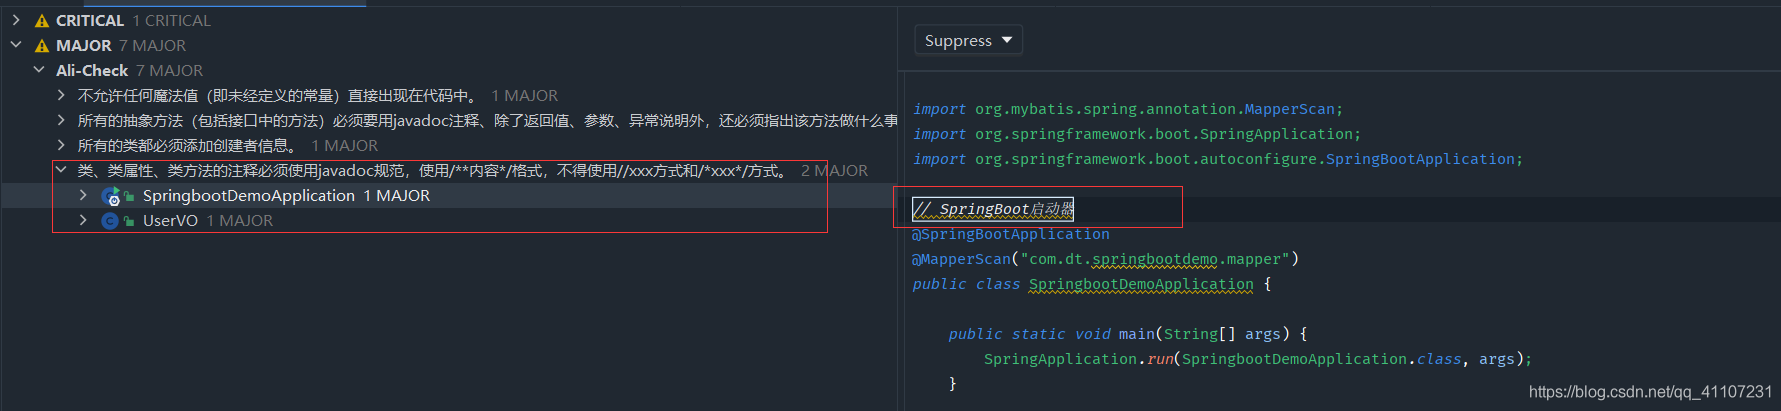
Task: Click the @SpringBootApplication annotation line
Action: click(x=1011, y=234)
